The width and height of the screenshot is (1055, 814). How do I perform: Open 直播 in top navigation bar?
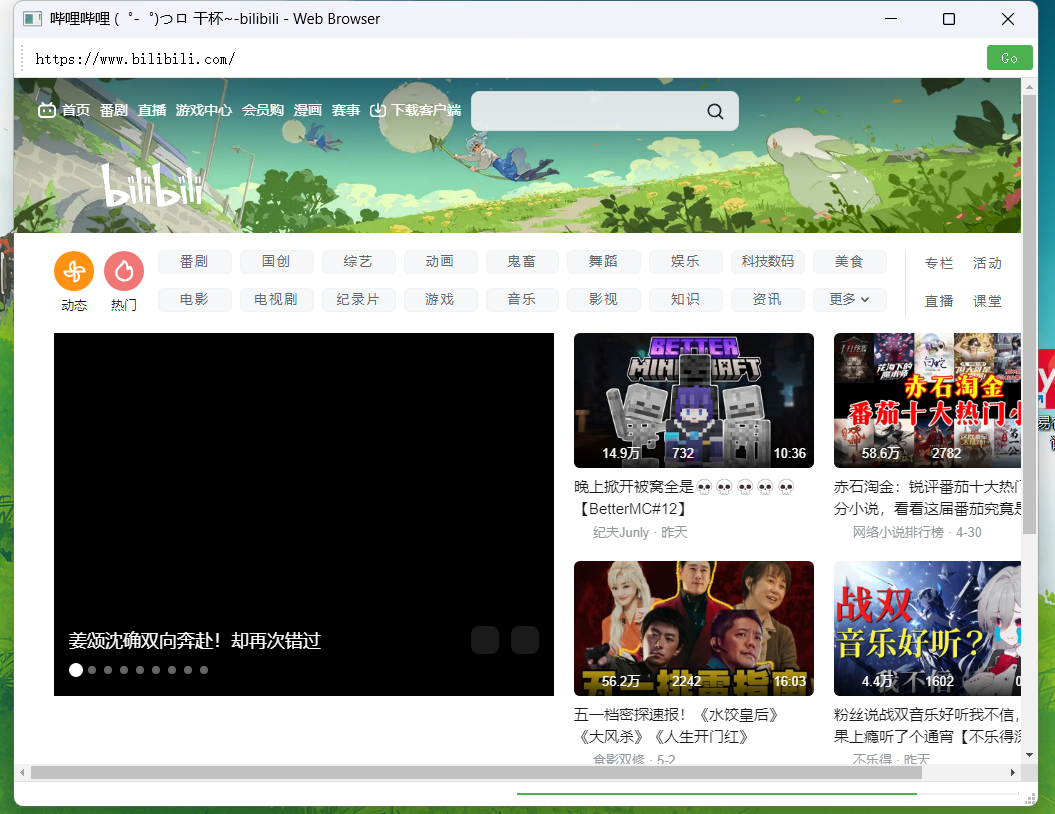(x=152, y=110)
